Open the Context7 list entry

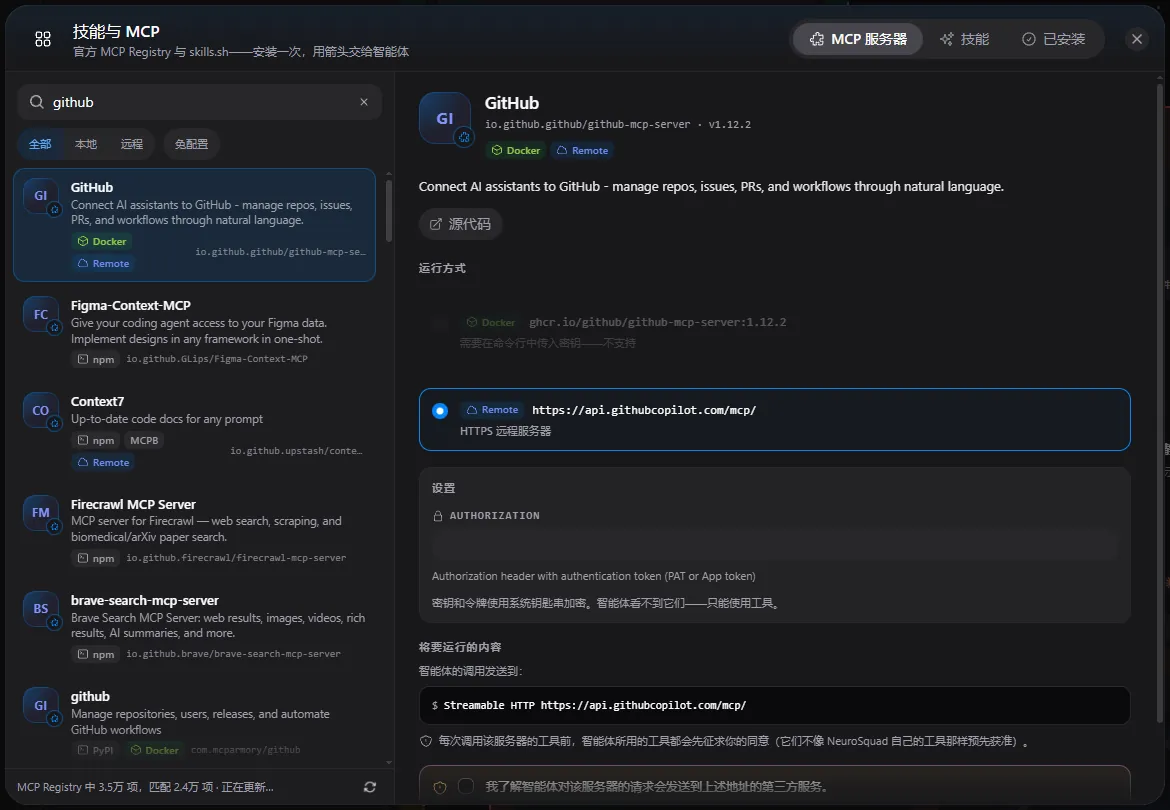point(195,431)
